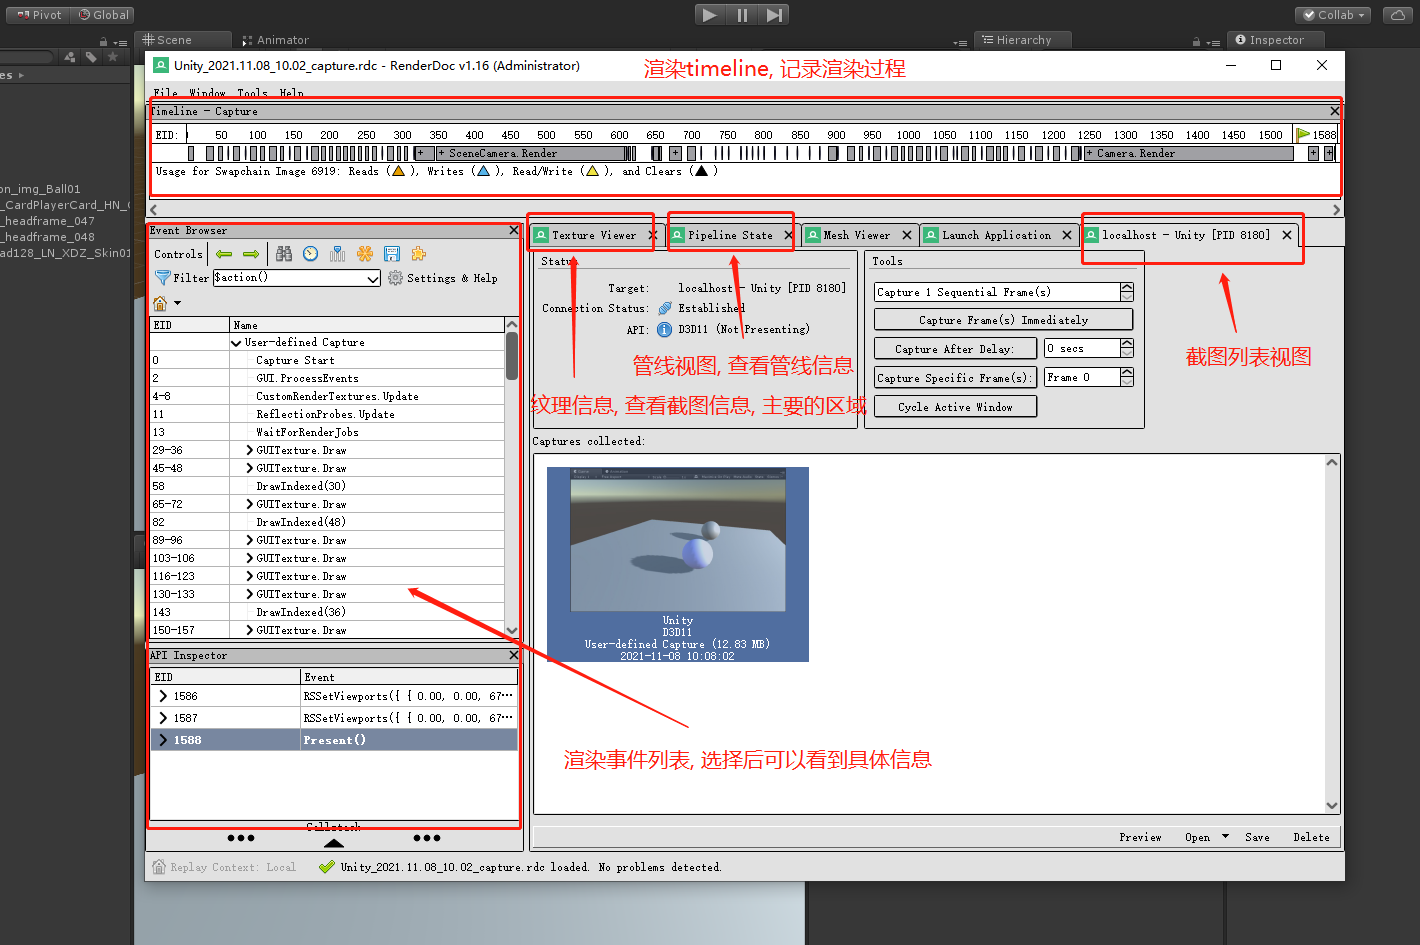Click the blue funnel Filter icon

162,278
